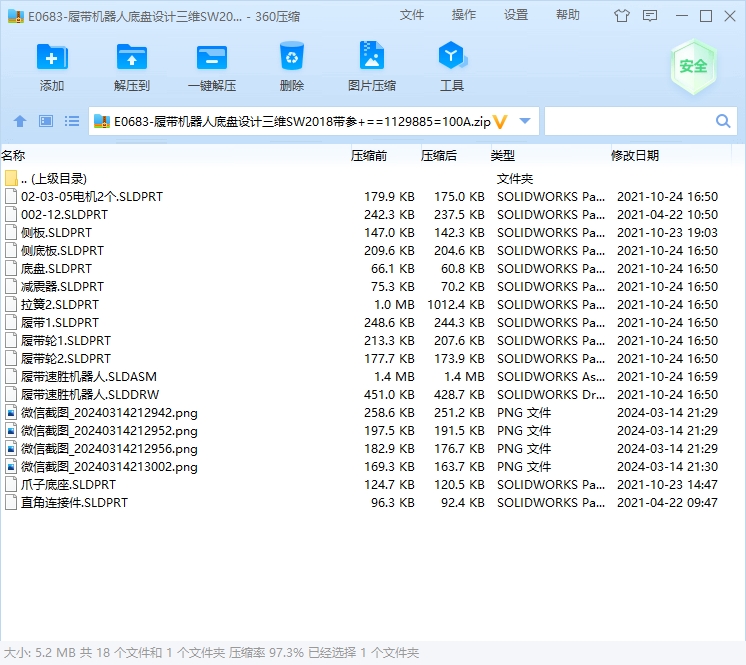
Task: Click the file icon of 拉簧2.SLDPRT
Action: click(11, 304)
